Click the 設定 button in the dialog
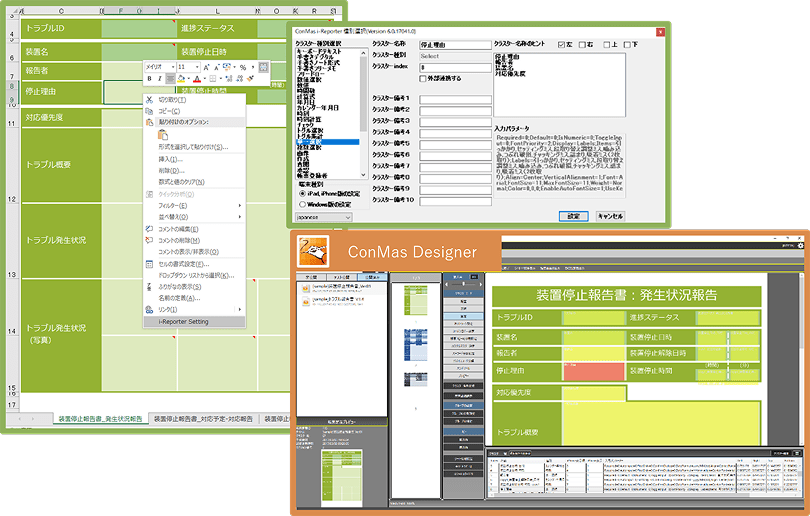 point(573,216)
